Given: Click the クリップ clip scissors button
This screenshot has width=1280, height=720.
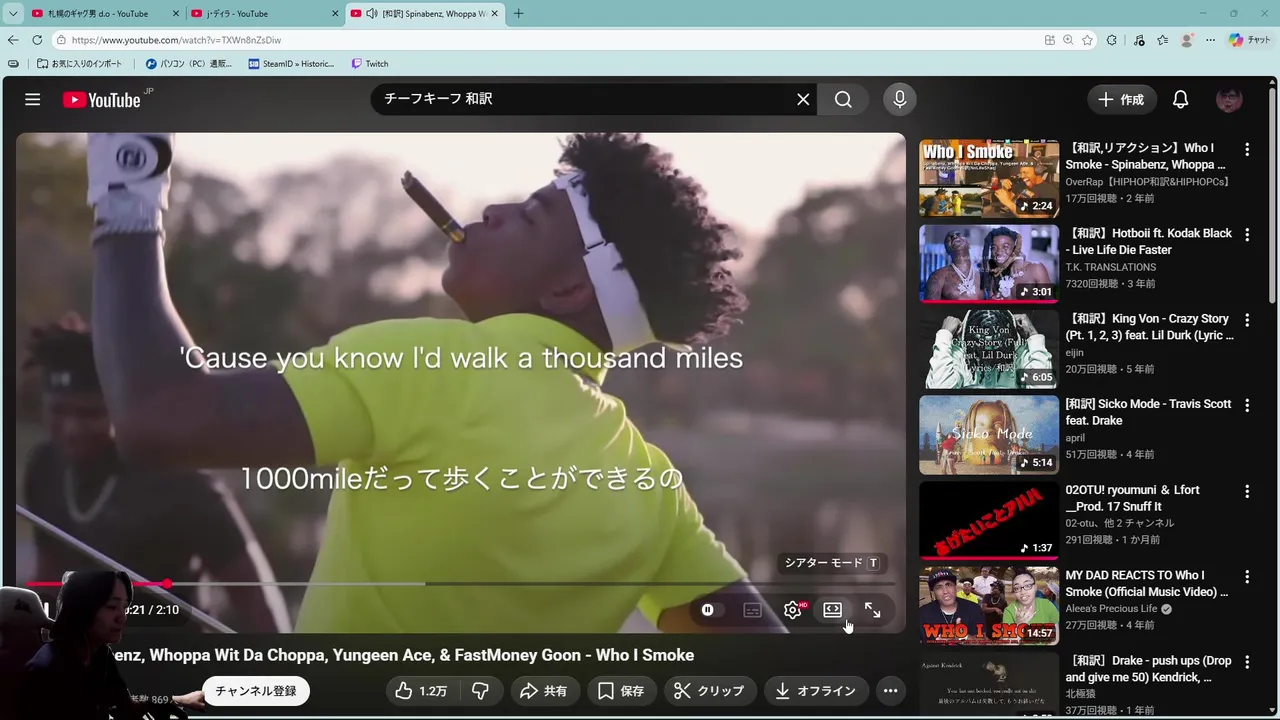Looking at the screenshot, I should pyautogui.click(x=709, y=691).
